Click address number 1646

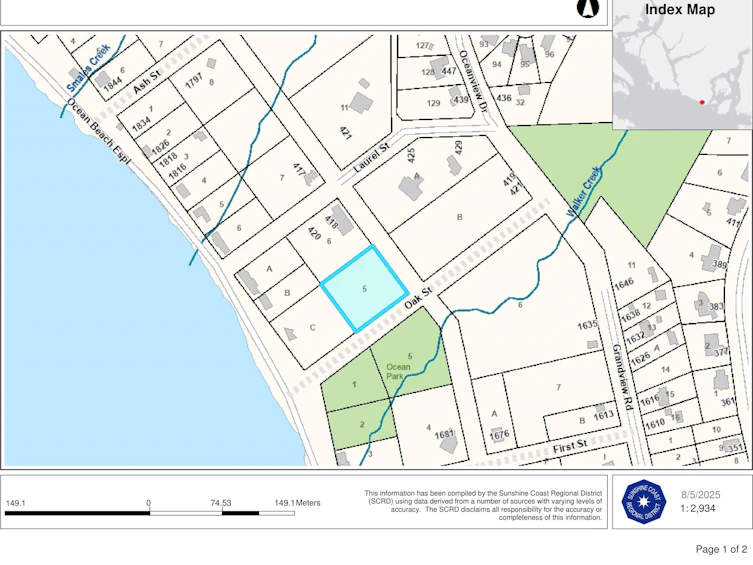click(x=624, y=284)
